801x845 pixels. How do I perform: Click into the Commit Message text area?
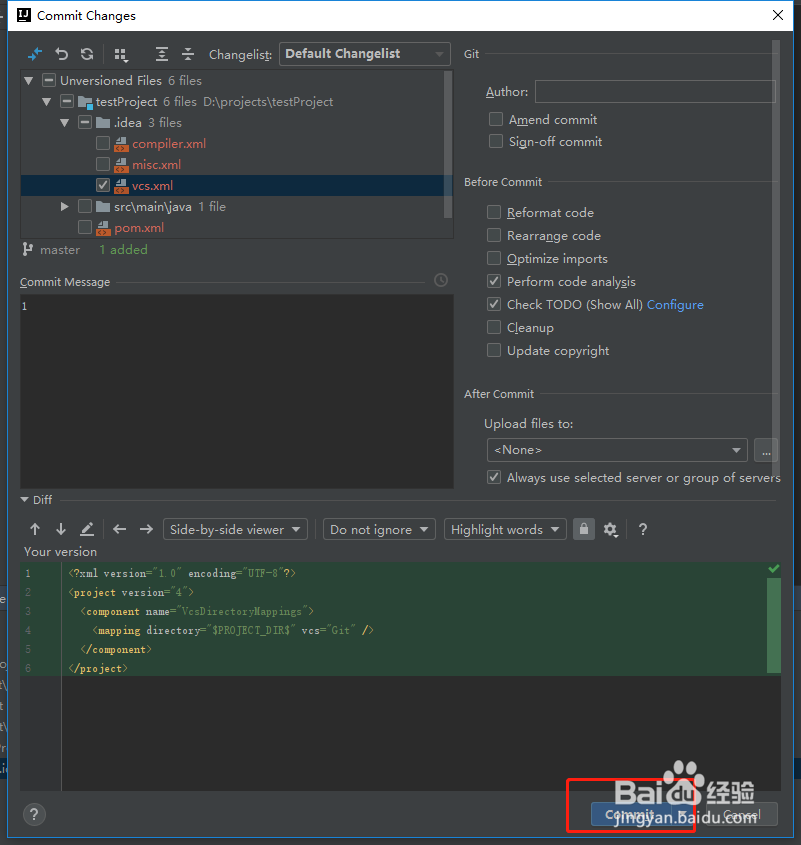237,391
